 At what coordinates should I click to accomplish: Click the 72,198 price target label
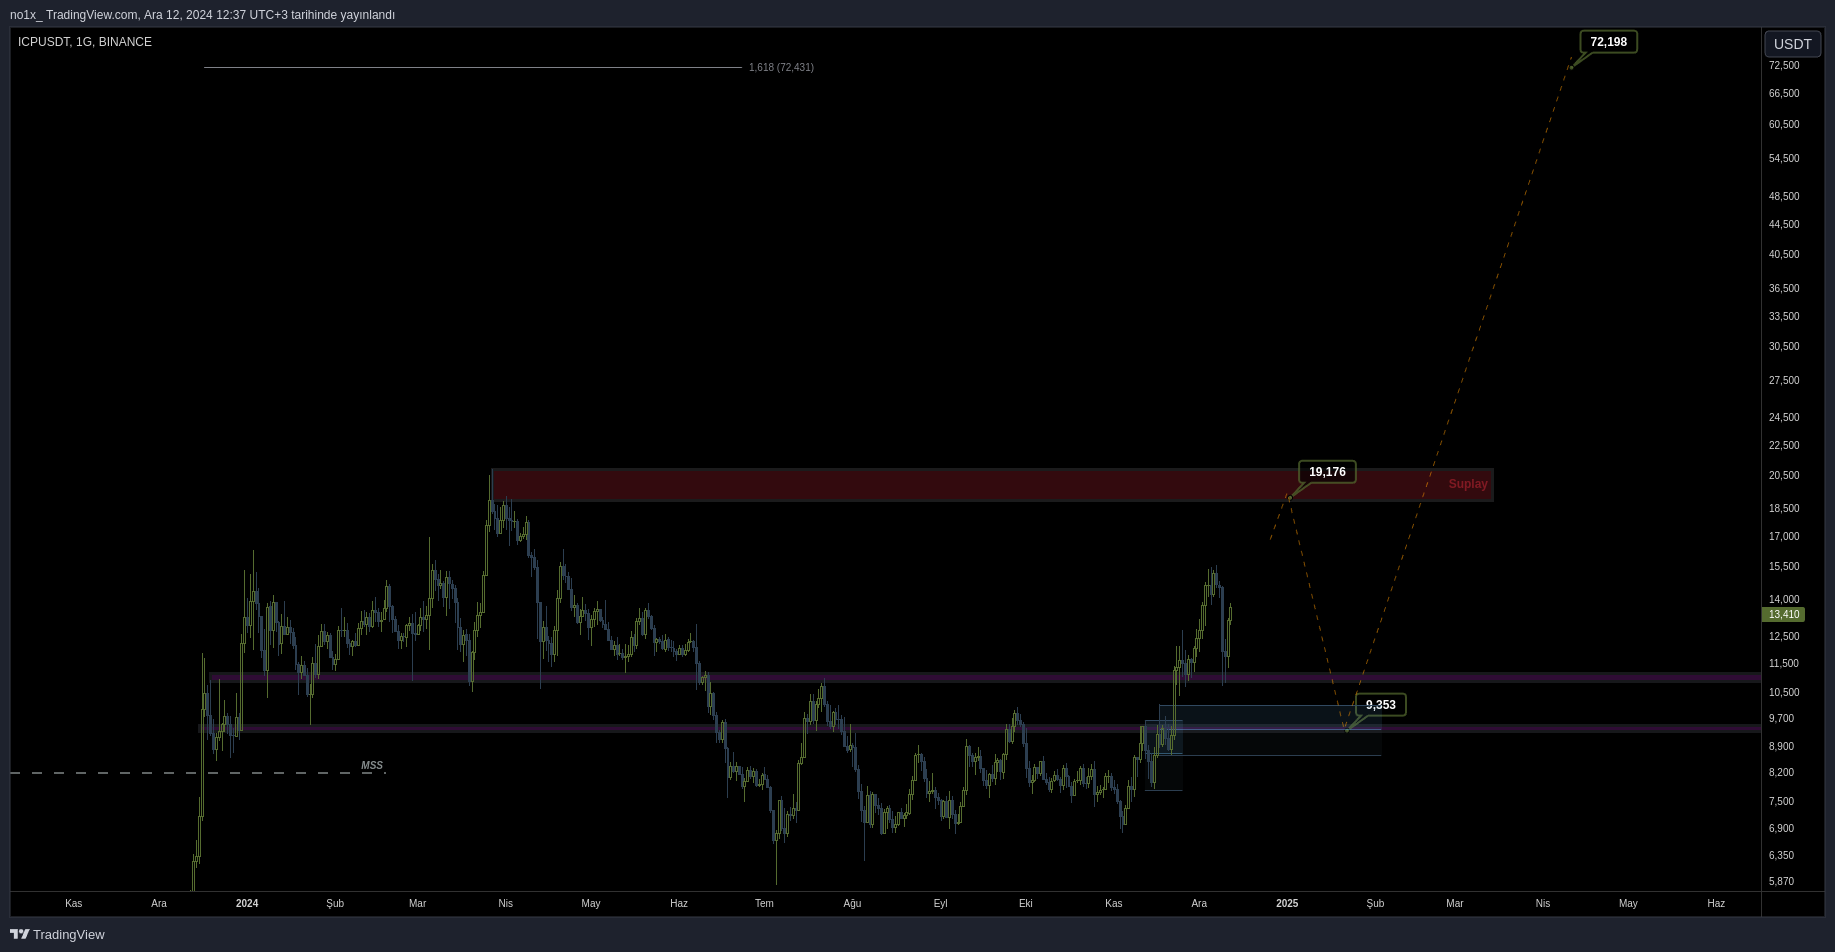(x=1608, y=42)
